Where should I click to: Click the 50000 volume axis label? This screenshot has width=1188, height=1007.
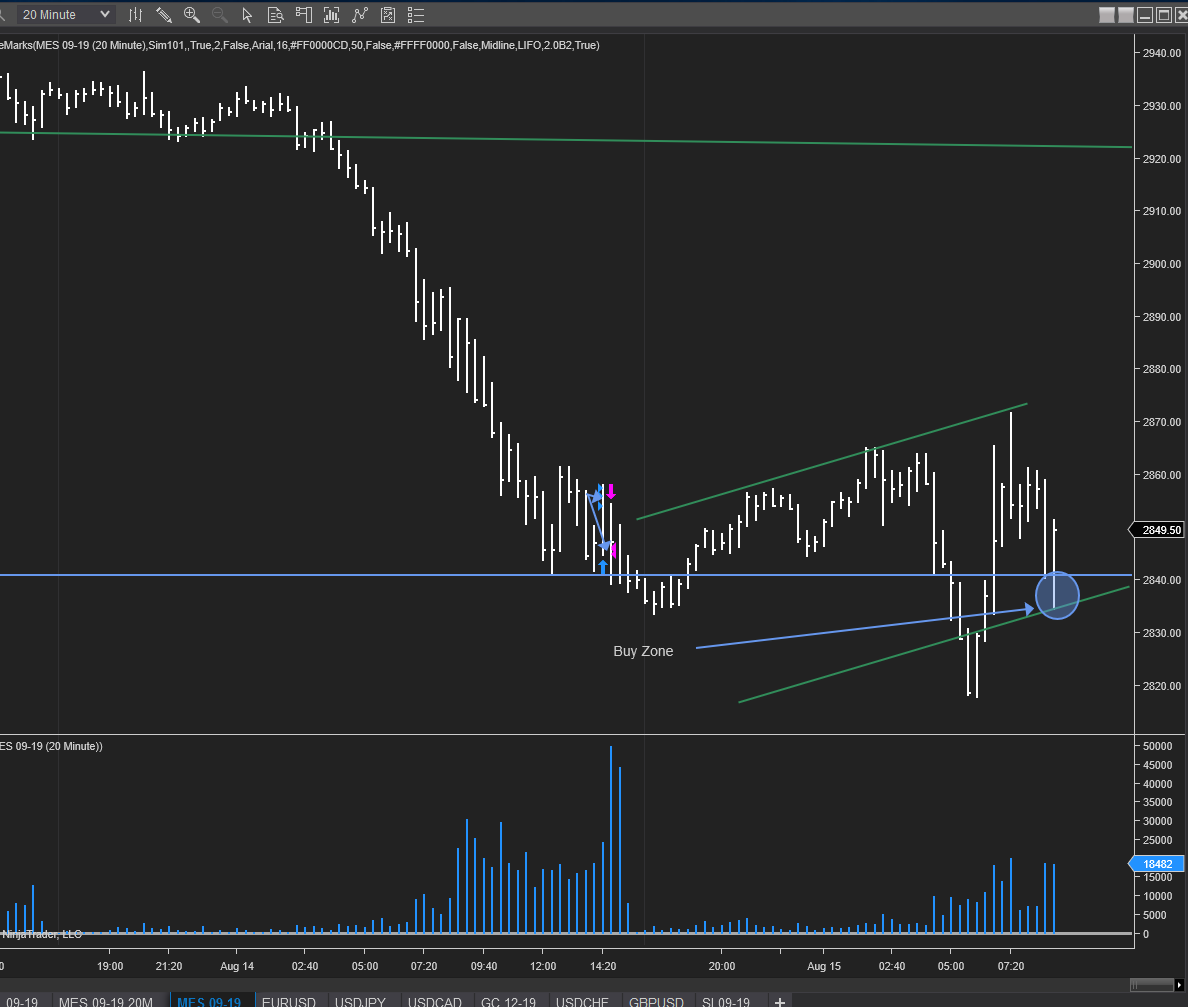pyautogui.click(x=1157, y=746)
